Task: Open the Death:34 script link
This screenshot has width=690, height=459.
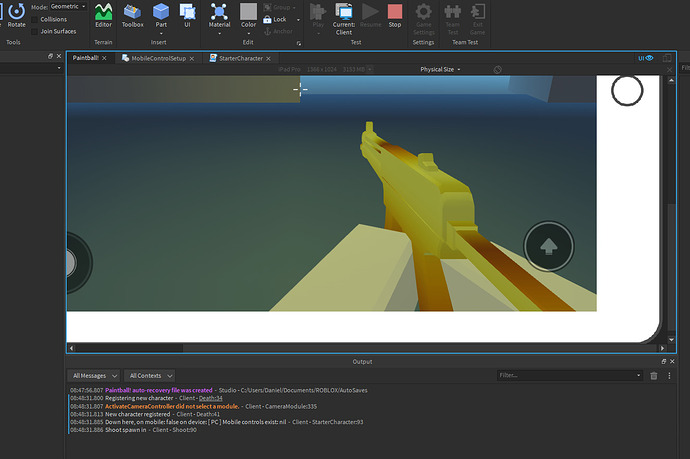Action: click(209, 398)
